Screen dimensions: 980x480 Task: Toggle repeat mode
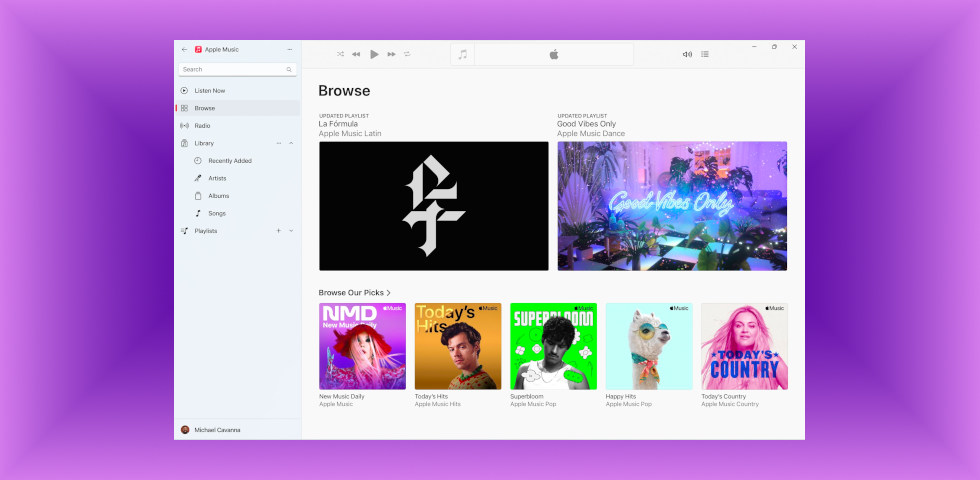[407, 54]
